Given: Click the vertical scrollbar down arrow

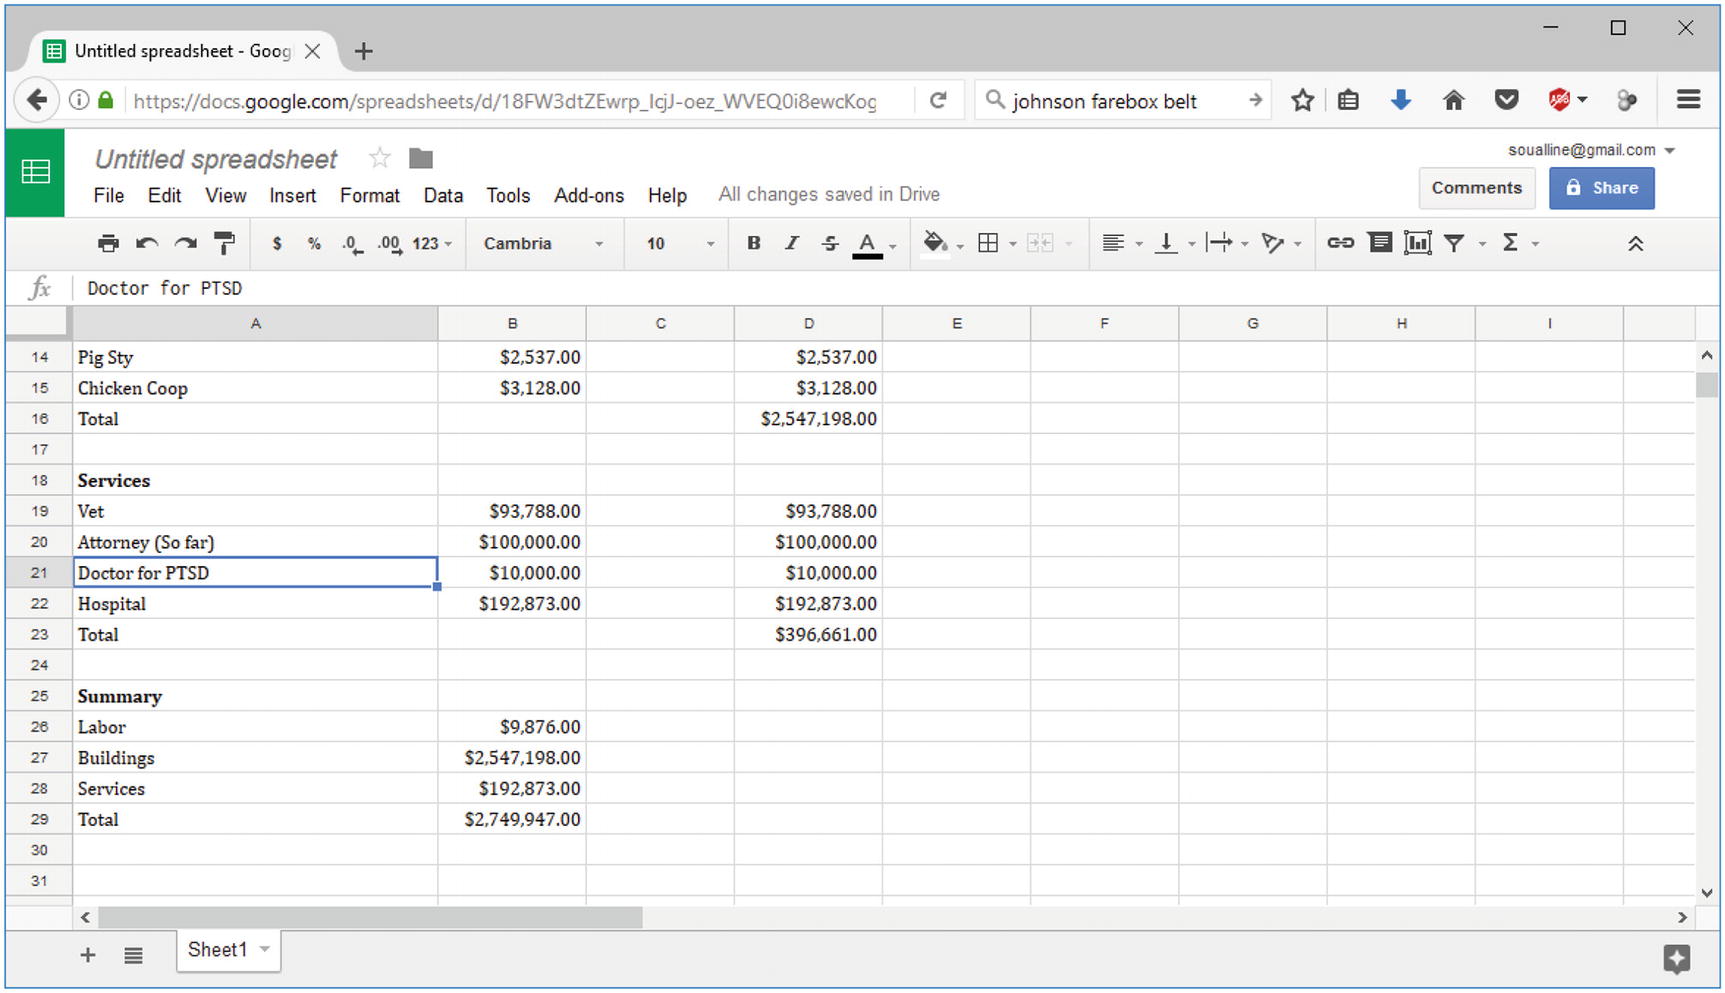Looking at the screenshot, I should [1706, 892].
